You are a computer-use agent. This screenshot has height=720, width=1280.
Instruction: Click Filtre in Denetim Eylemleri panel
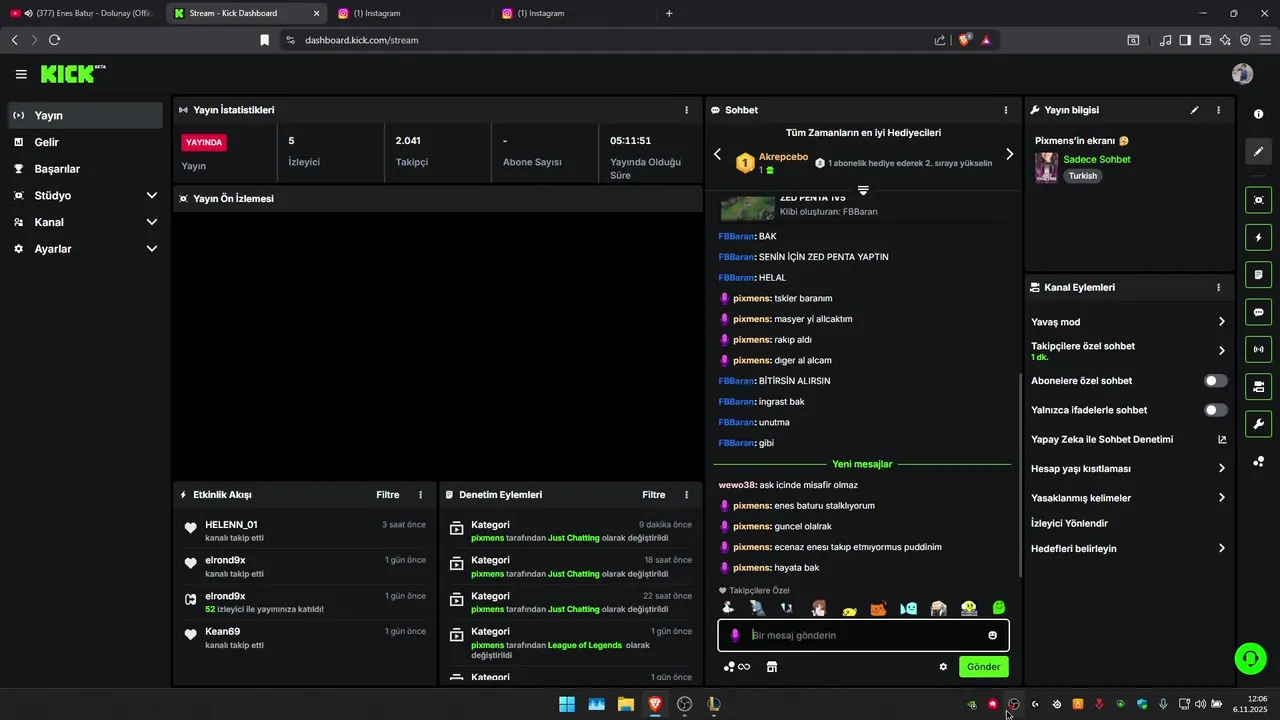[653, 495]
